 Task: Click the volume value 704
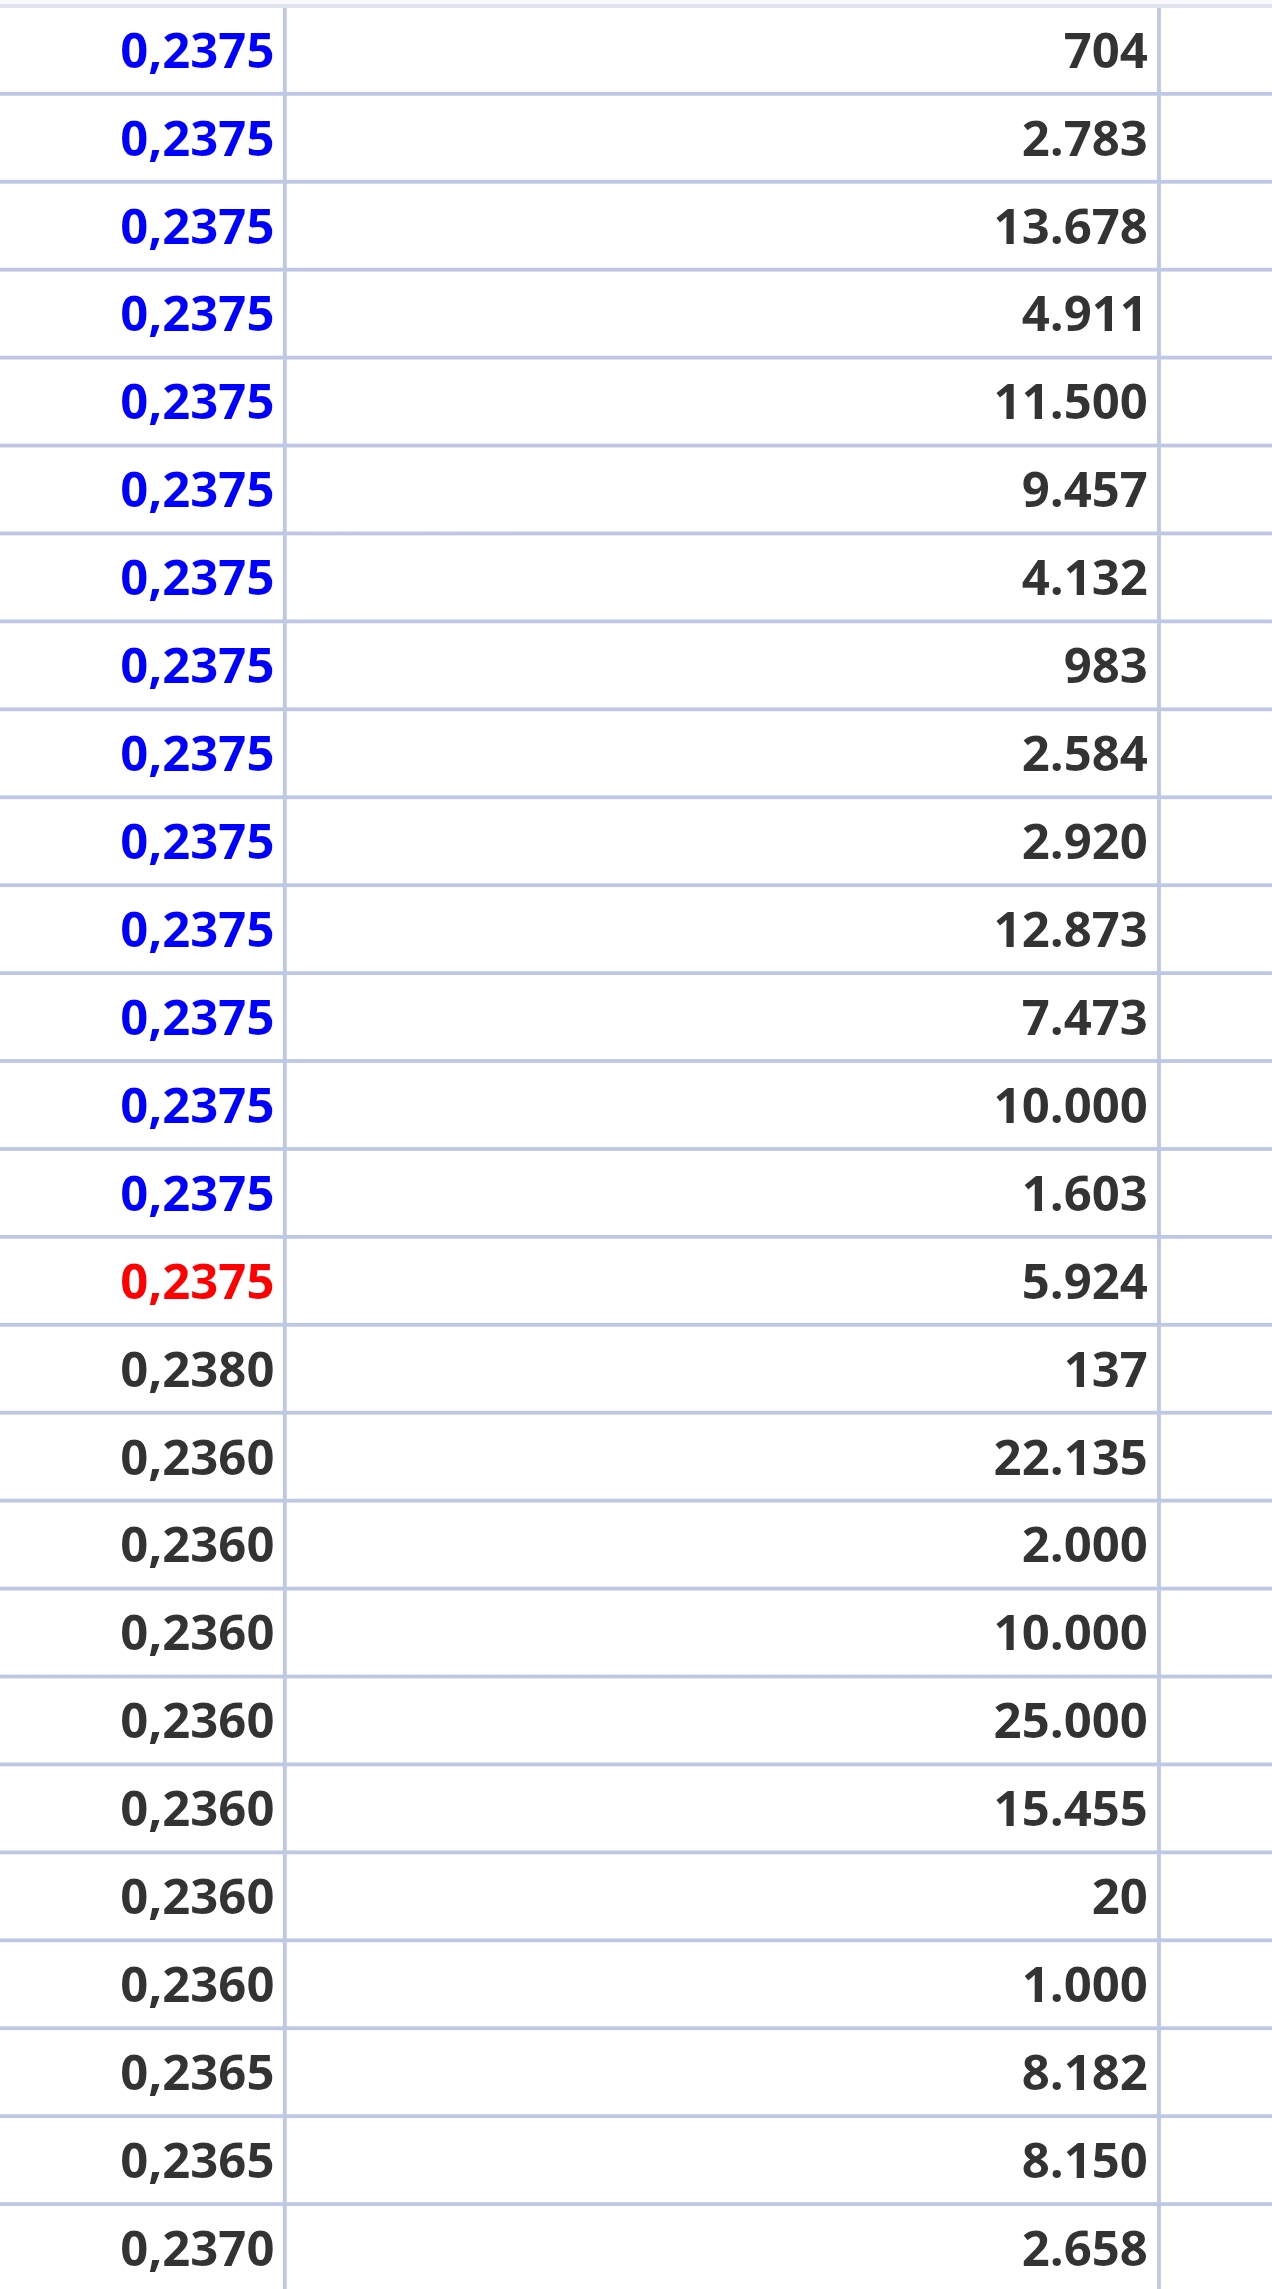click(x=1105, y=51)
